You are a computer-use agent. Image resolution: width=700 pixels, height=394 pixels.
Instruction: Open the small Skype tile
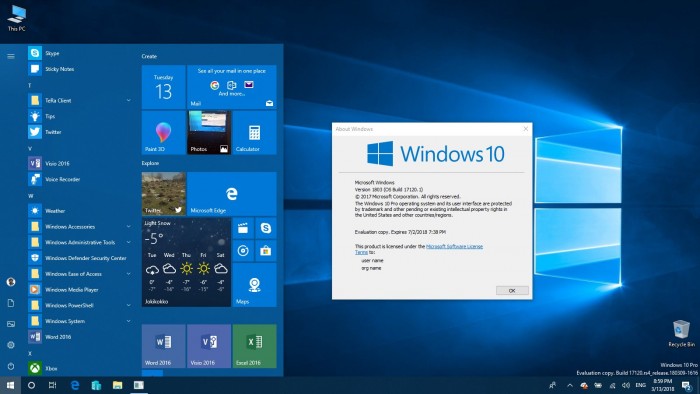pos(266,228)
